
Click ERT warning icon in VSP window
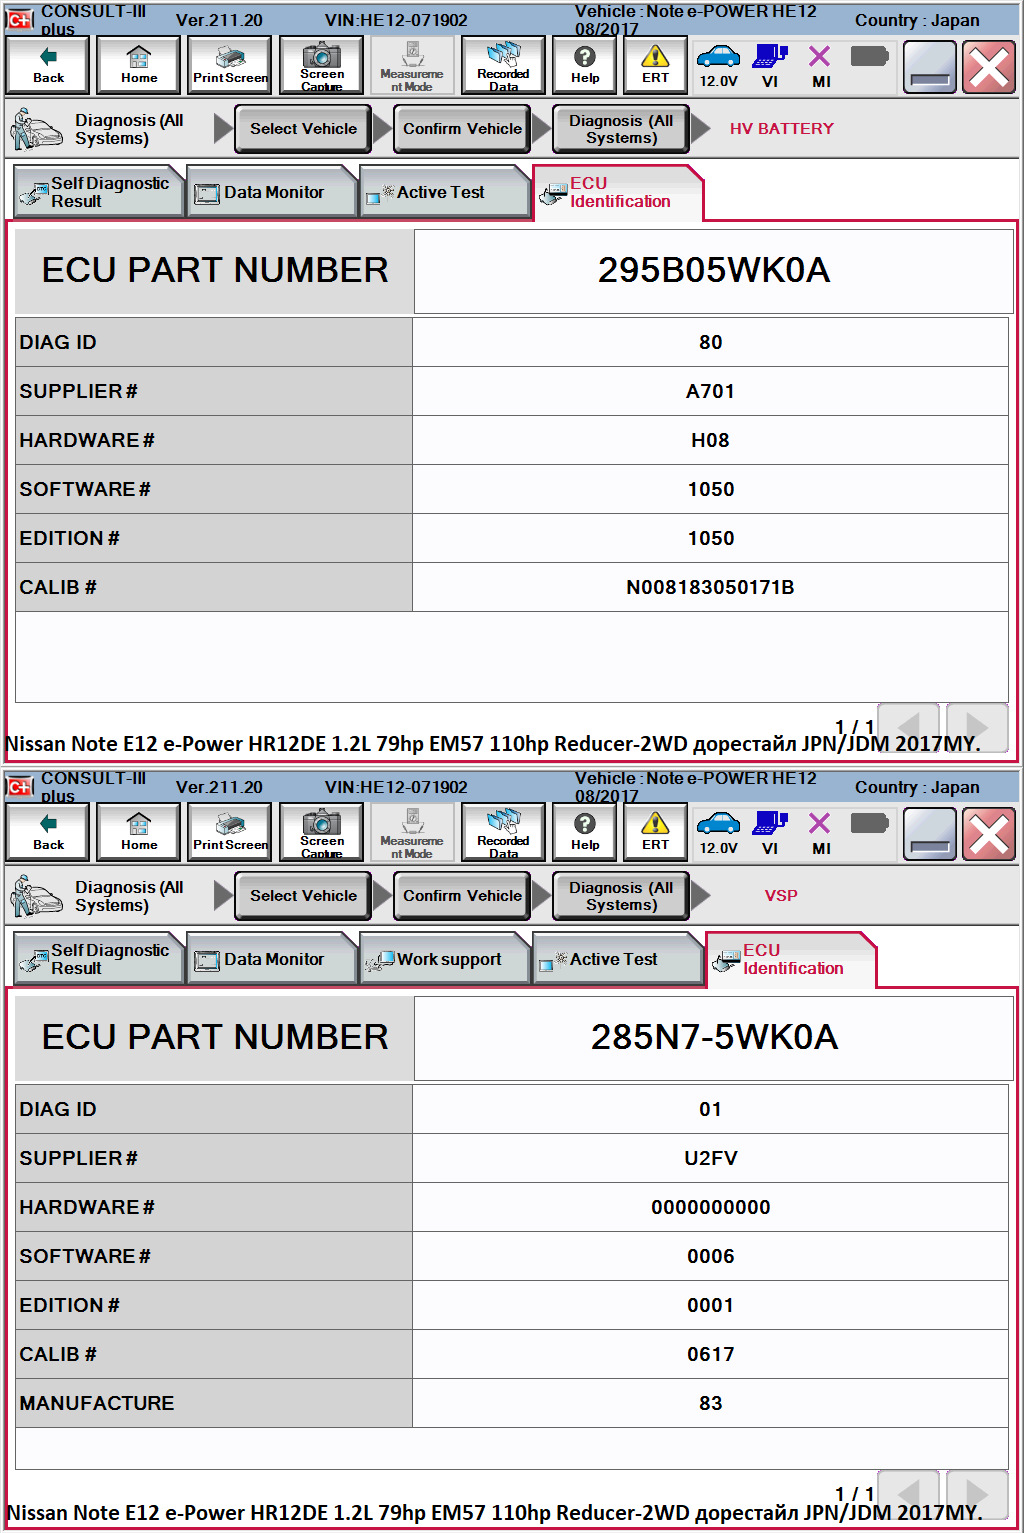pos(655,832)
